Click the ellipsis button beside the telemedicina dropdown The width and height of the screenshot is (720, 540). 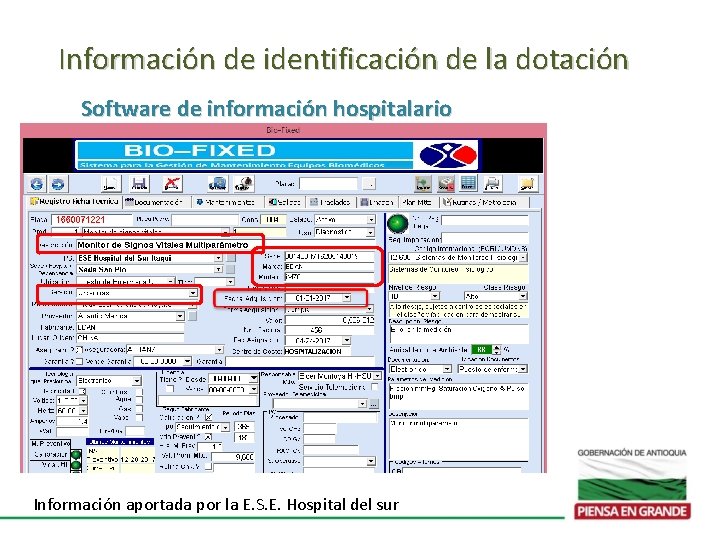point(374,404)
